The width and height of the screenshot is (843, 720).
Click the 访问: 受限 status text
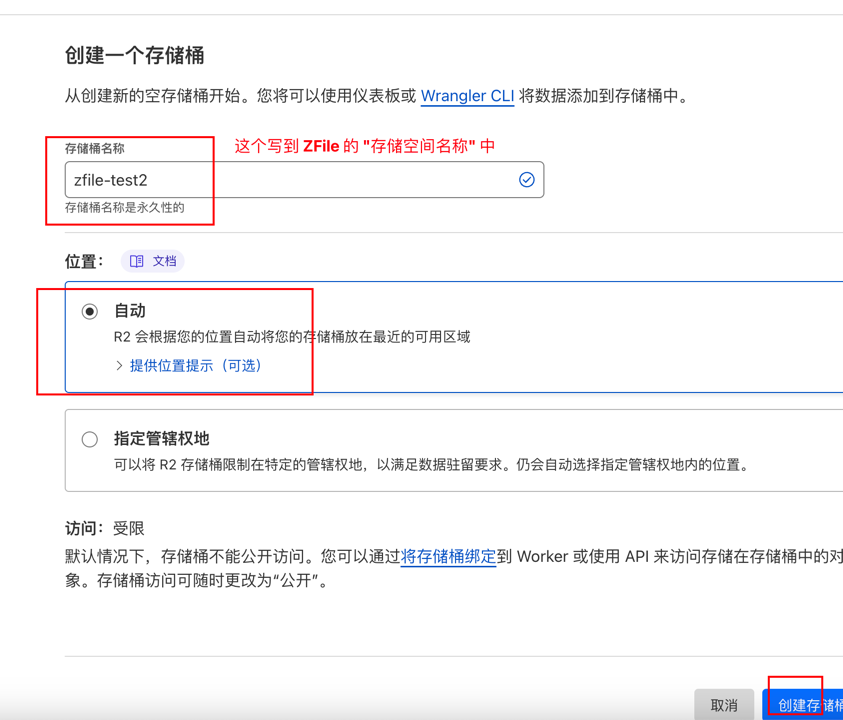pos(105,528)
